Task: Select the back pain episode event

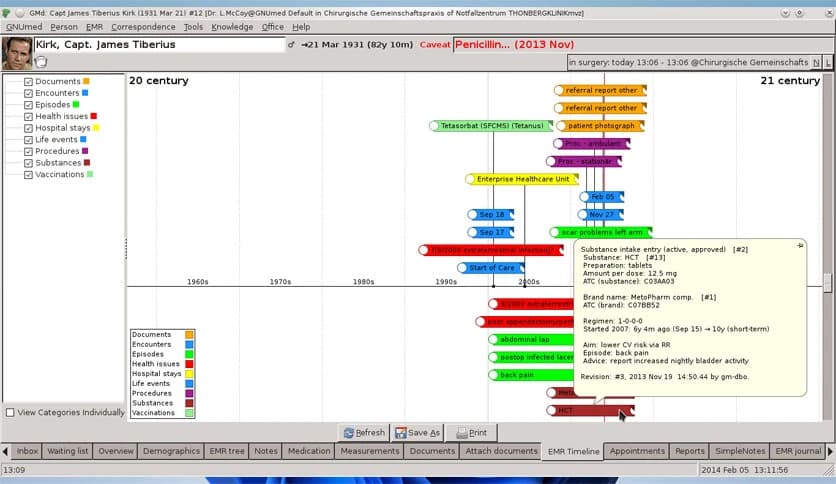Action: (x=531, y=375)
